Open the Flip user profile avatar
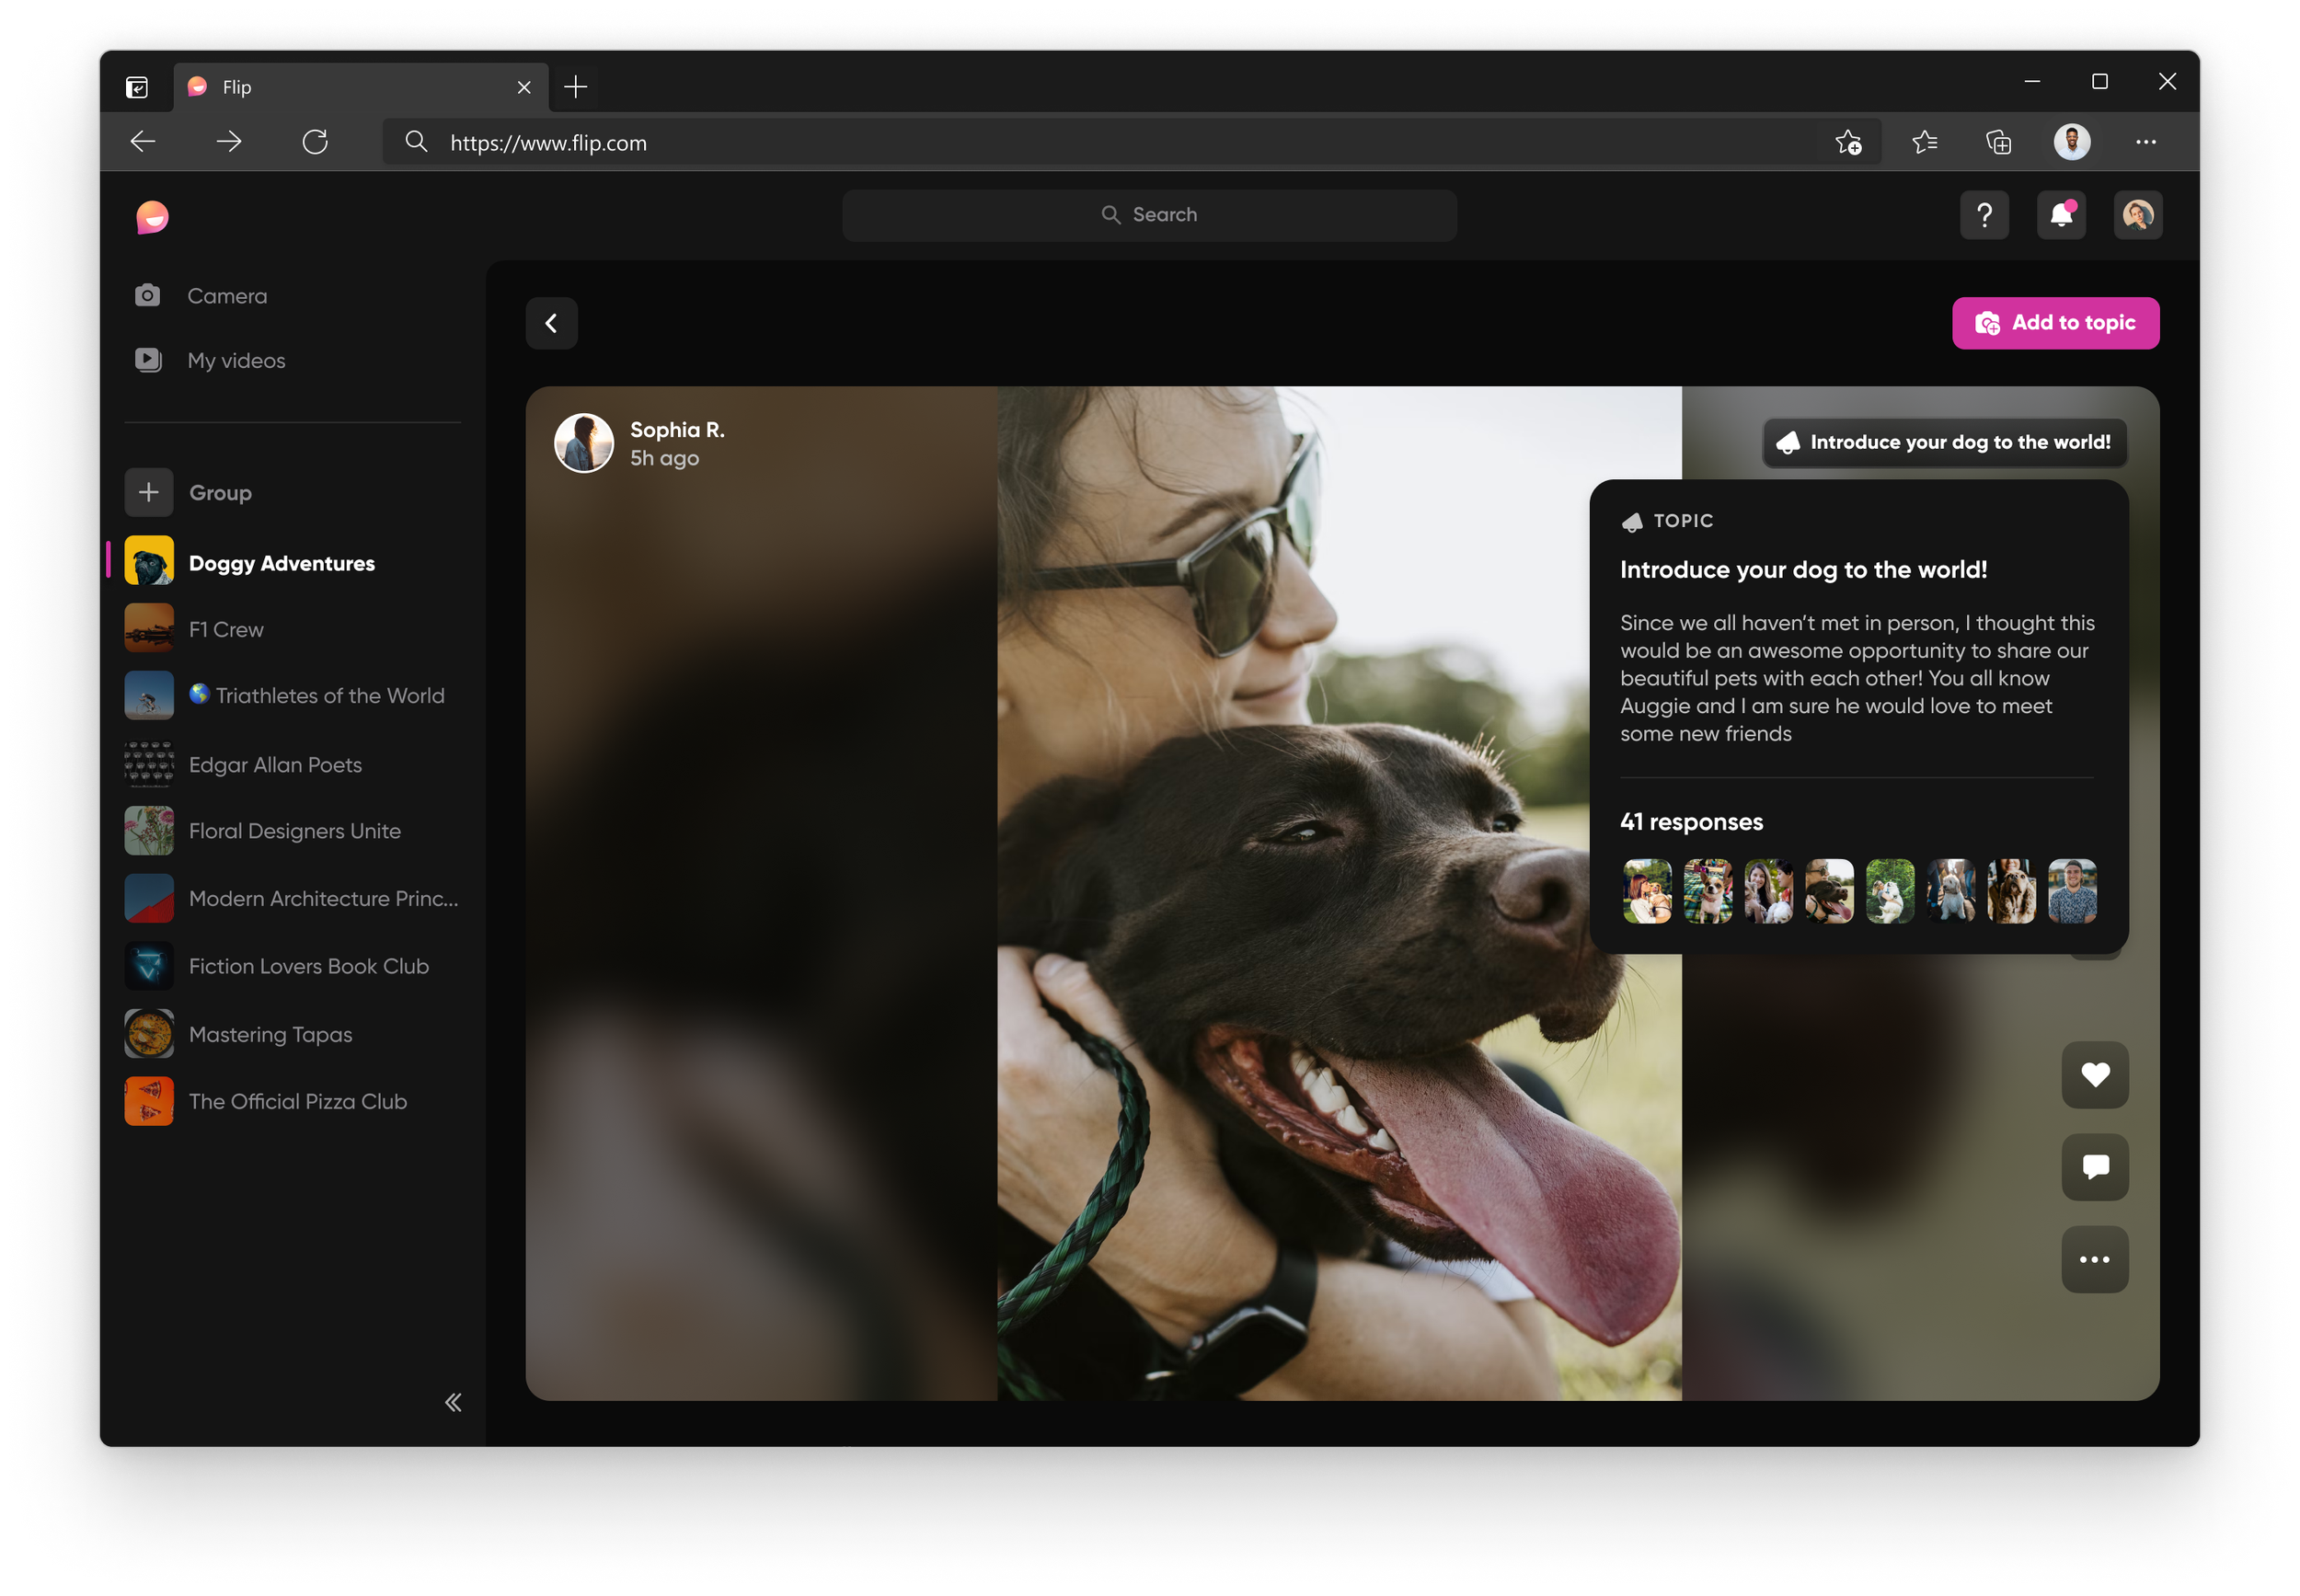Screen dimensions: 2300x1596 tap(2138, 215)
